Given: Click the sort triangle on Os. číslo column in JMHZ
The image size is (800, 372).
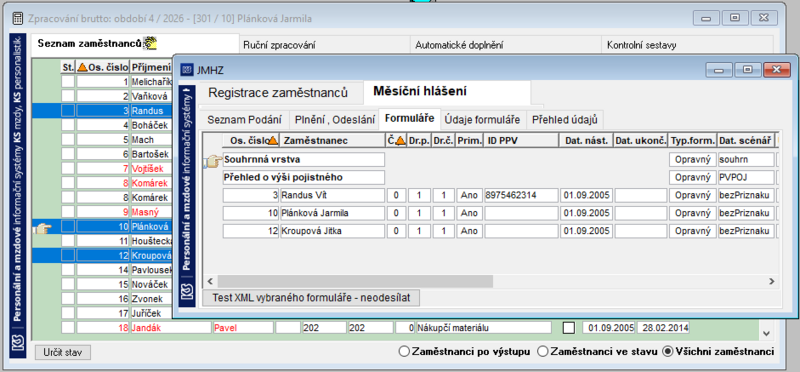Looking at the screenshot, I should (273, 140).
